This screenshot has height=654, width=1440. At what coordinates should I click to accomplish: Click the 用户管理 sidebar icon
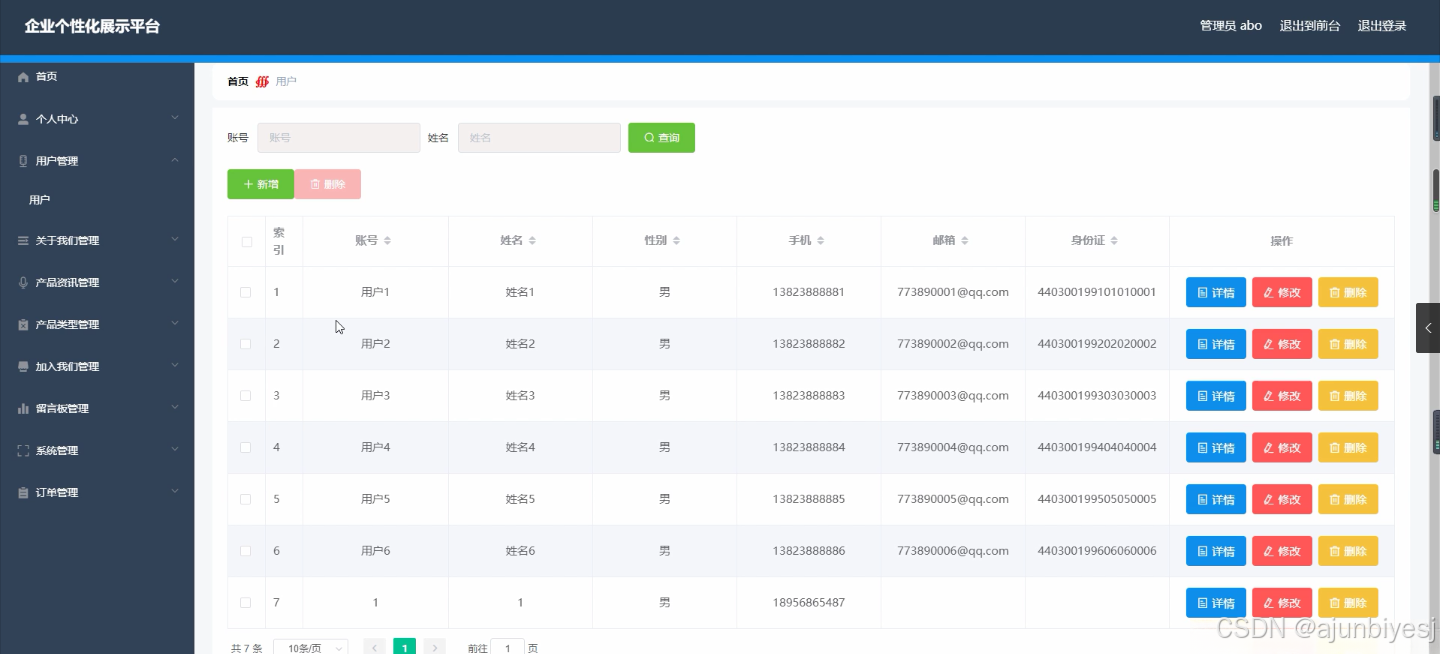23,161
